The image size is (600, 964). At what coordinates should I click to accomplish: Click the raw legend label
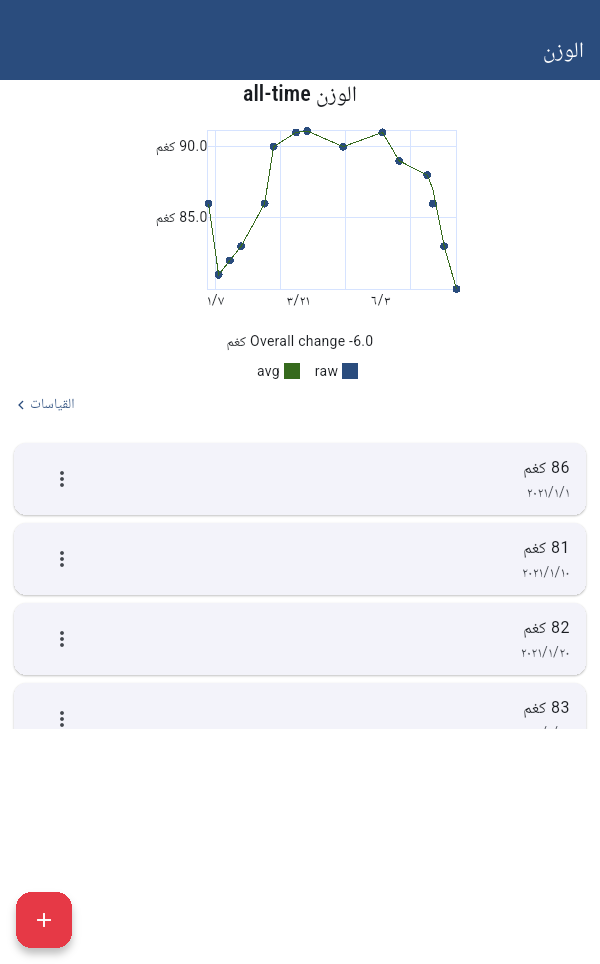click(x=326, y=371)
